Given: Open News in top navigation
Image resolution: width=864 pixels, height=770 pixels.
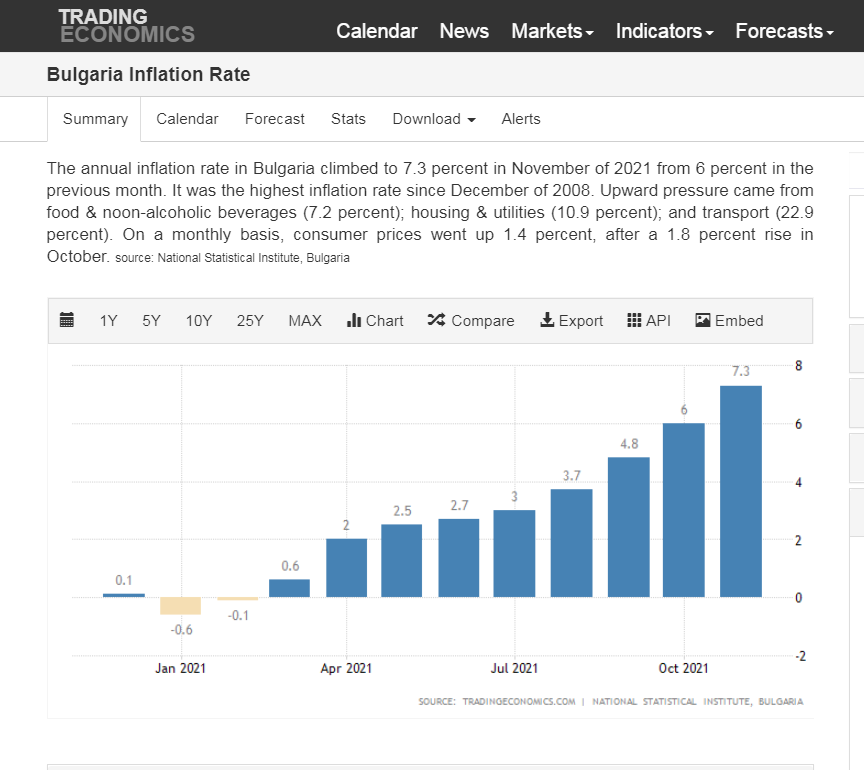Looking at the screenshot, I should (464, 31).
